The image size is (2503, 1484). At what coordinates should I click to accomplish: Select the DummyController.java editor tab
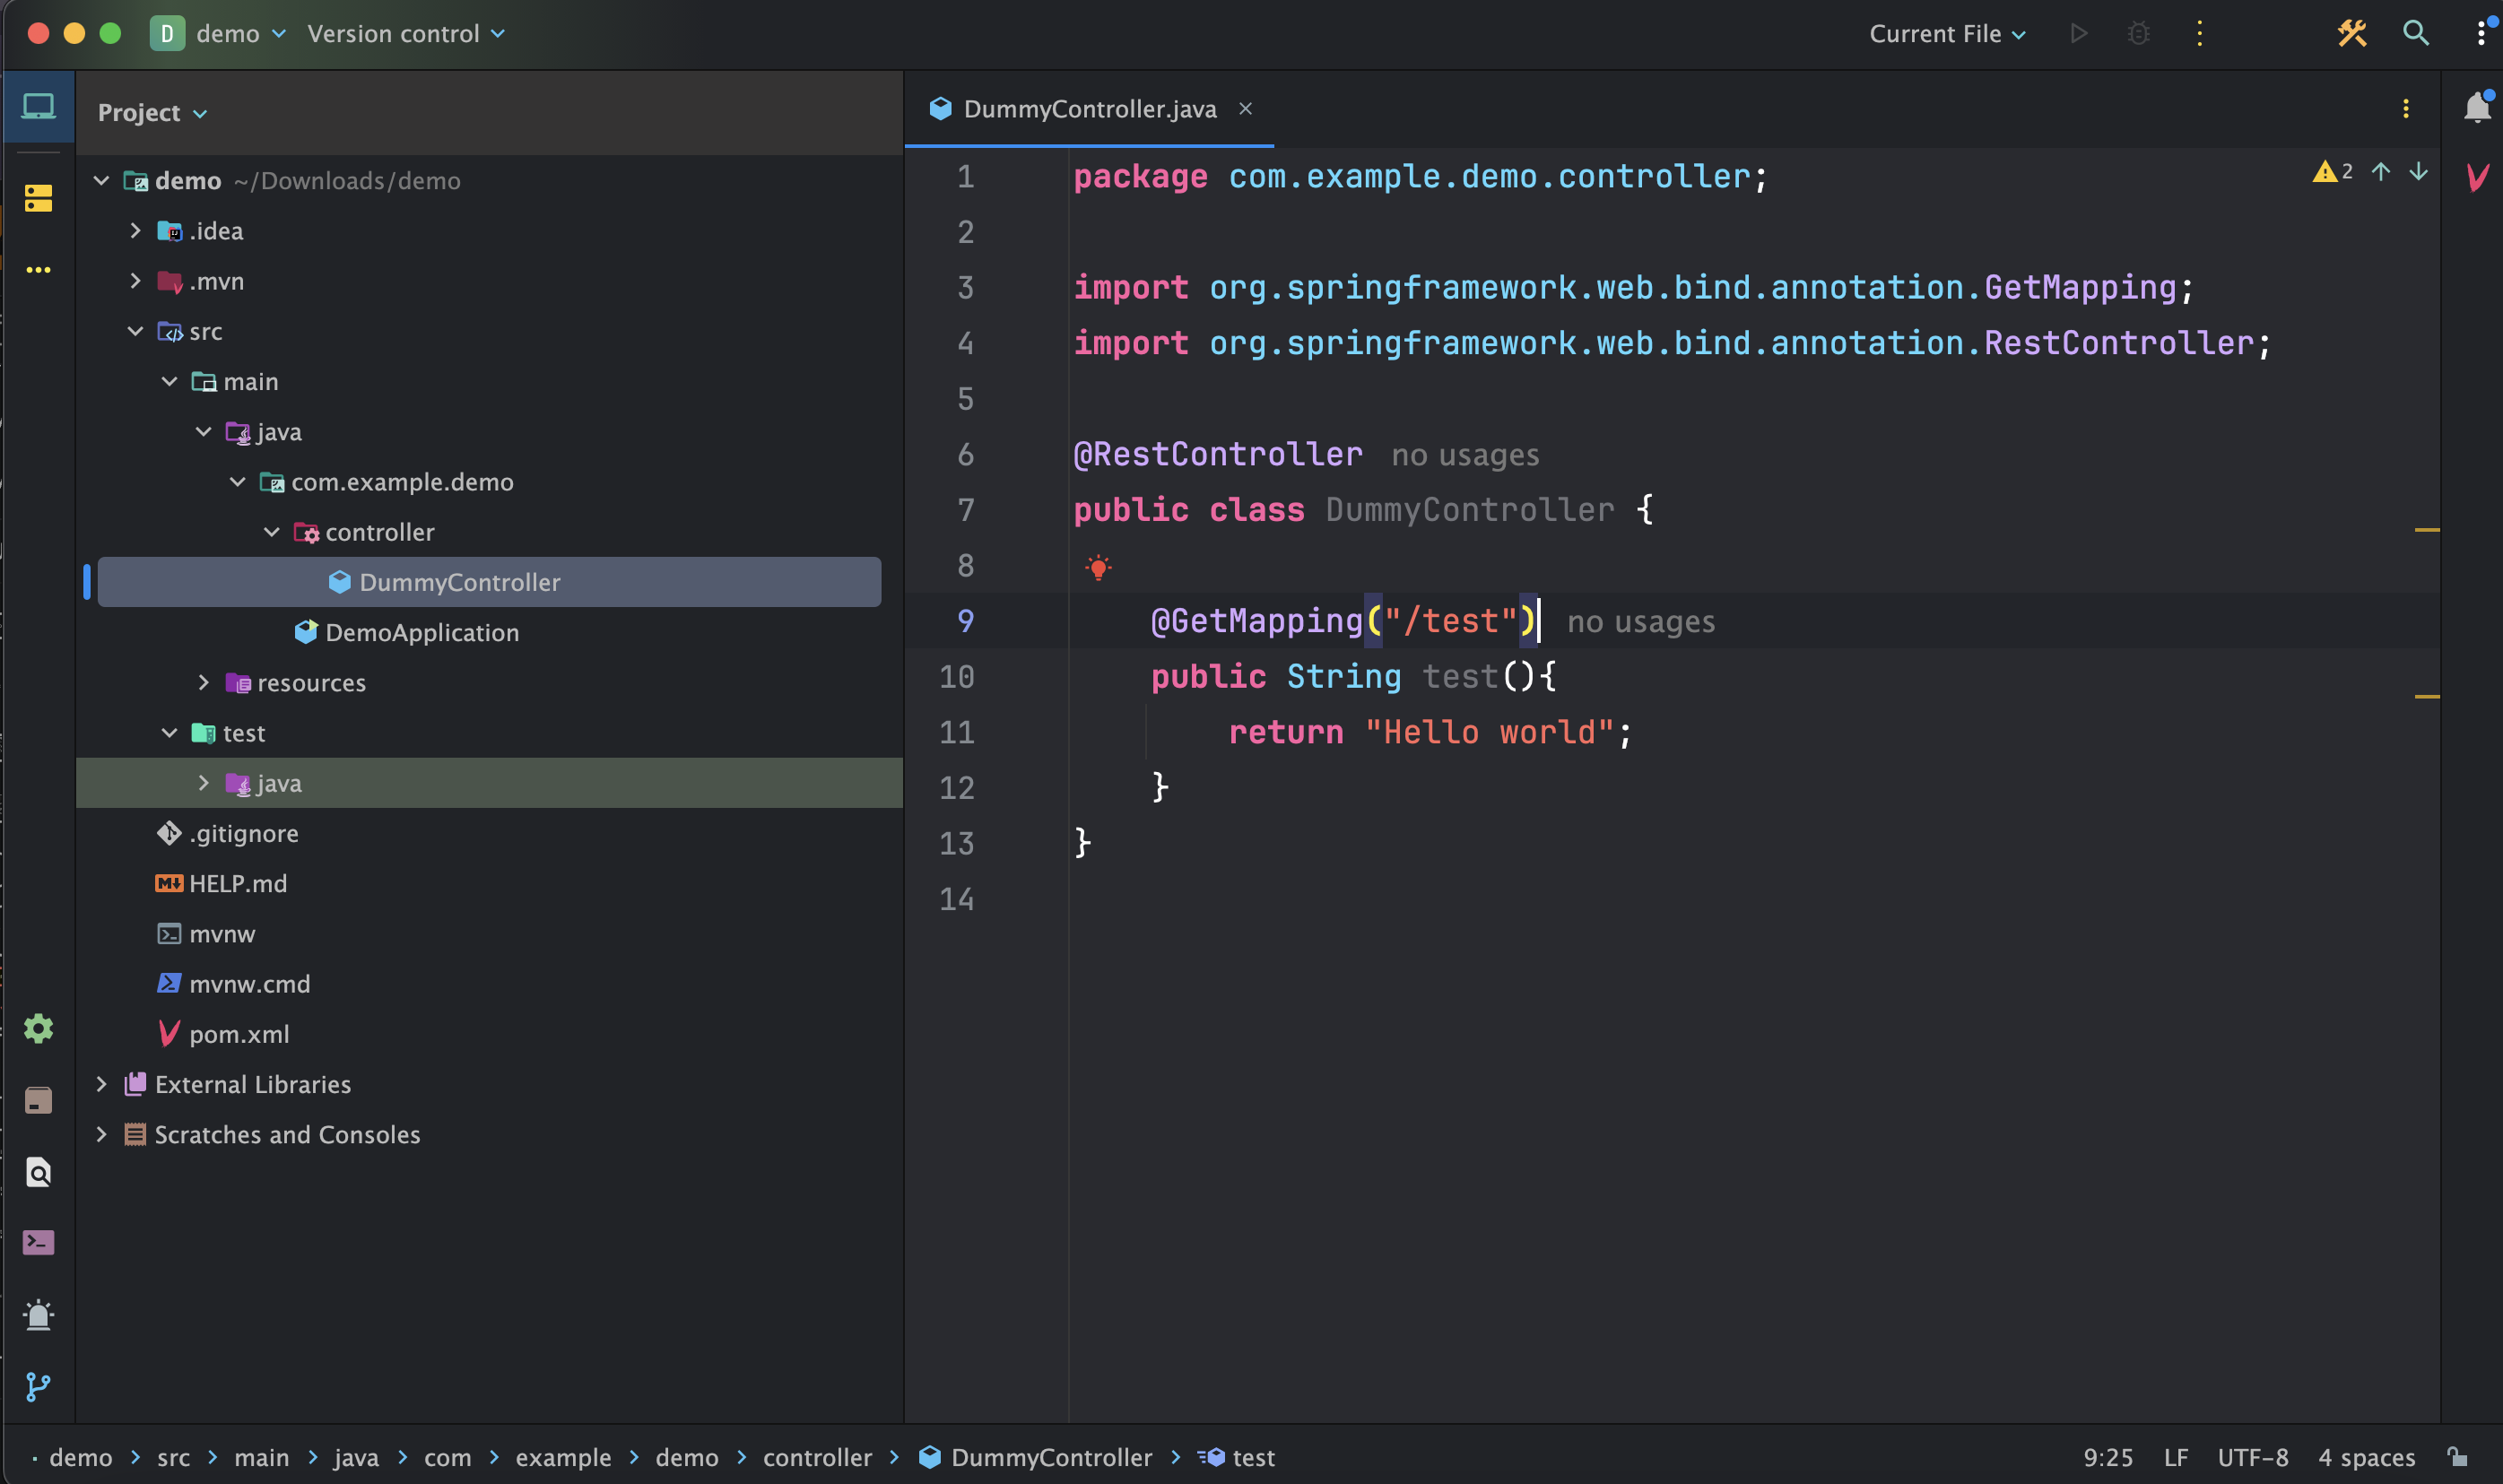[x=1090, y=108]
